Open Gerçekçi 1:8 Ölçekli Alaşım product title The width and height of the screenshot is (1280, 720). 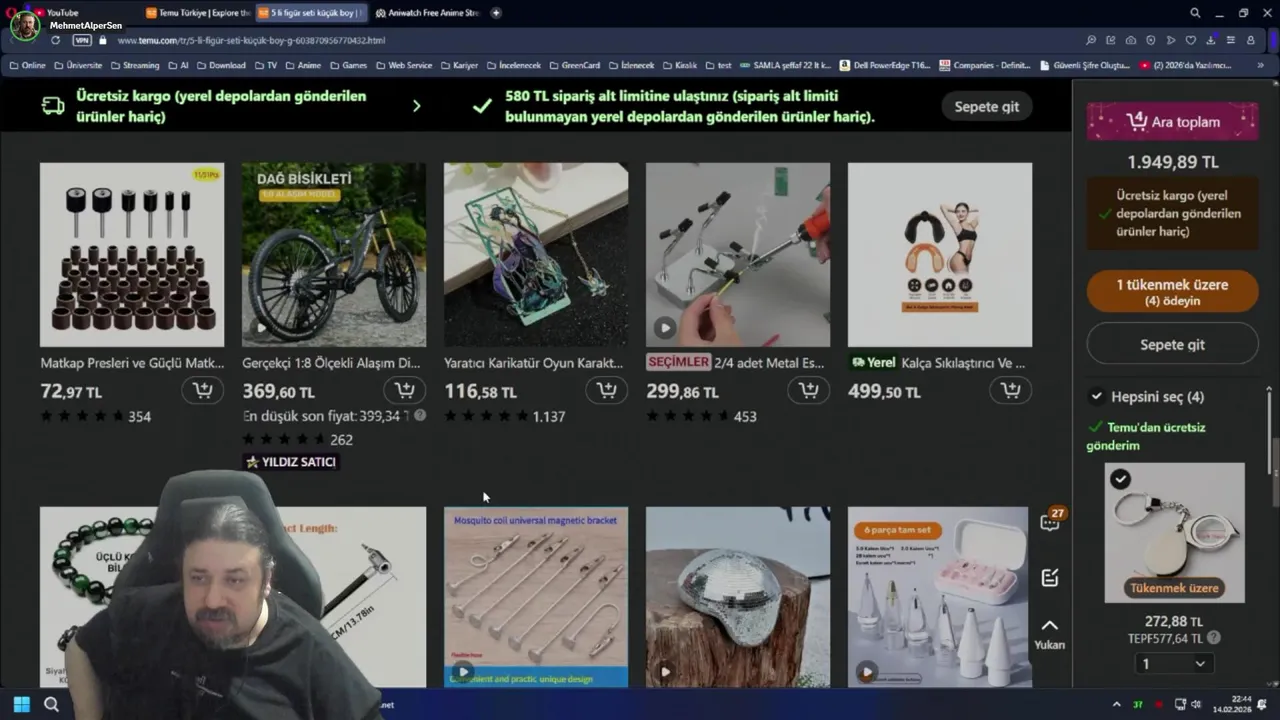[x=331, y=363]
